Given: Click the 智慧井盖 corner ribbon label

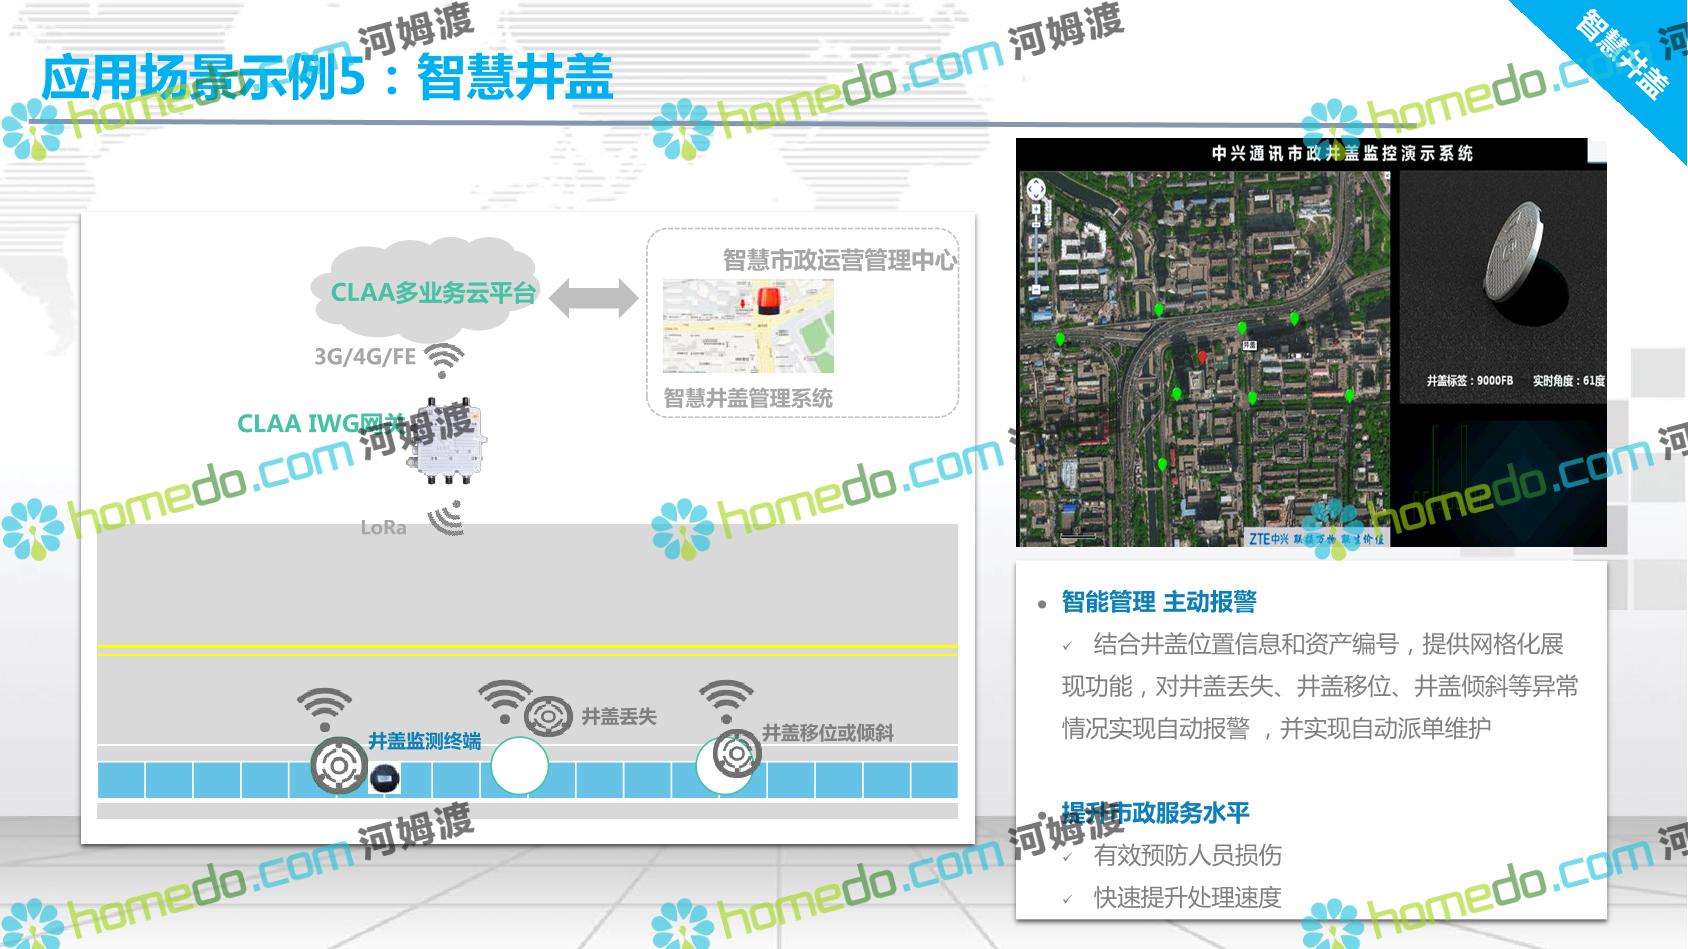Looking at the screenshot, I should (1621, 56).
